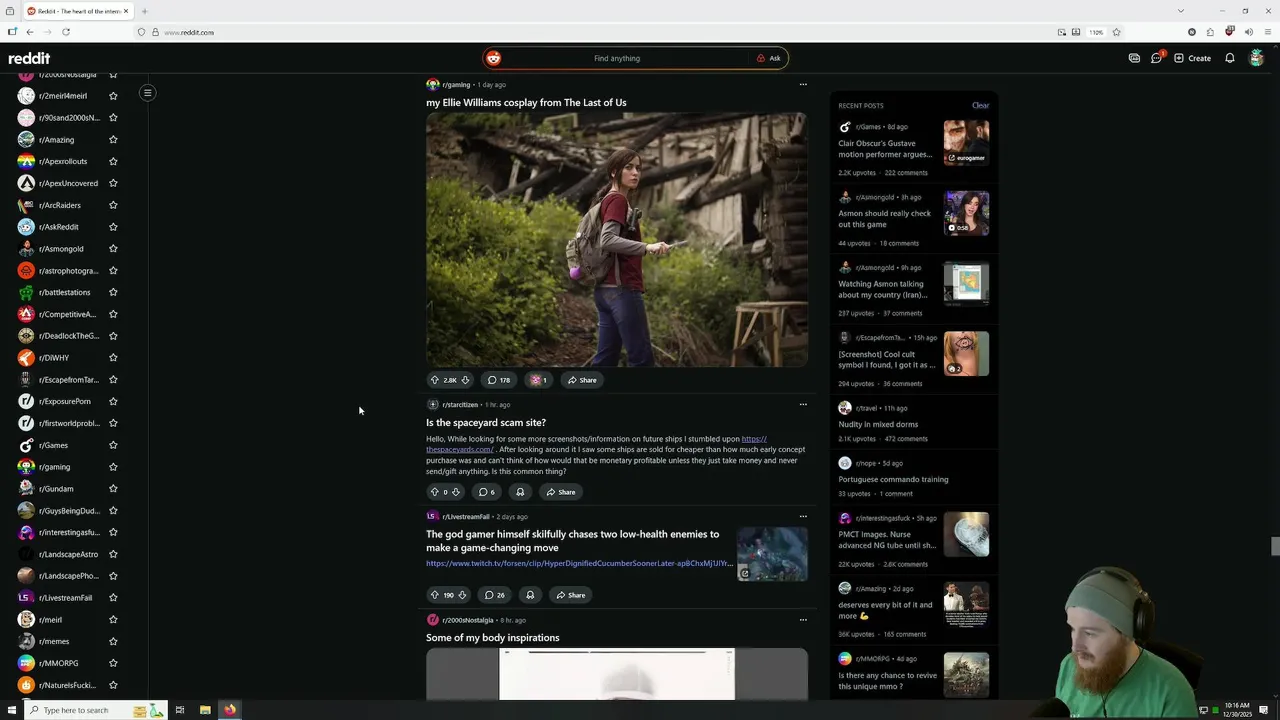Upvote the god gamer LivestreamFail post
Image resolution: width=1280 pixels, height=720 pixels.
435,595
